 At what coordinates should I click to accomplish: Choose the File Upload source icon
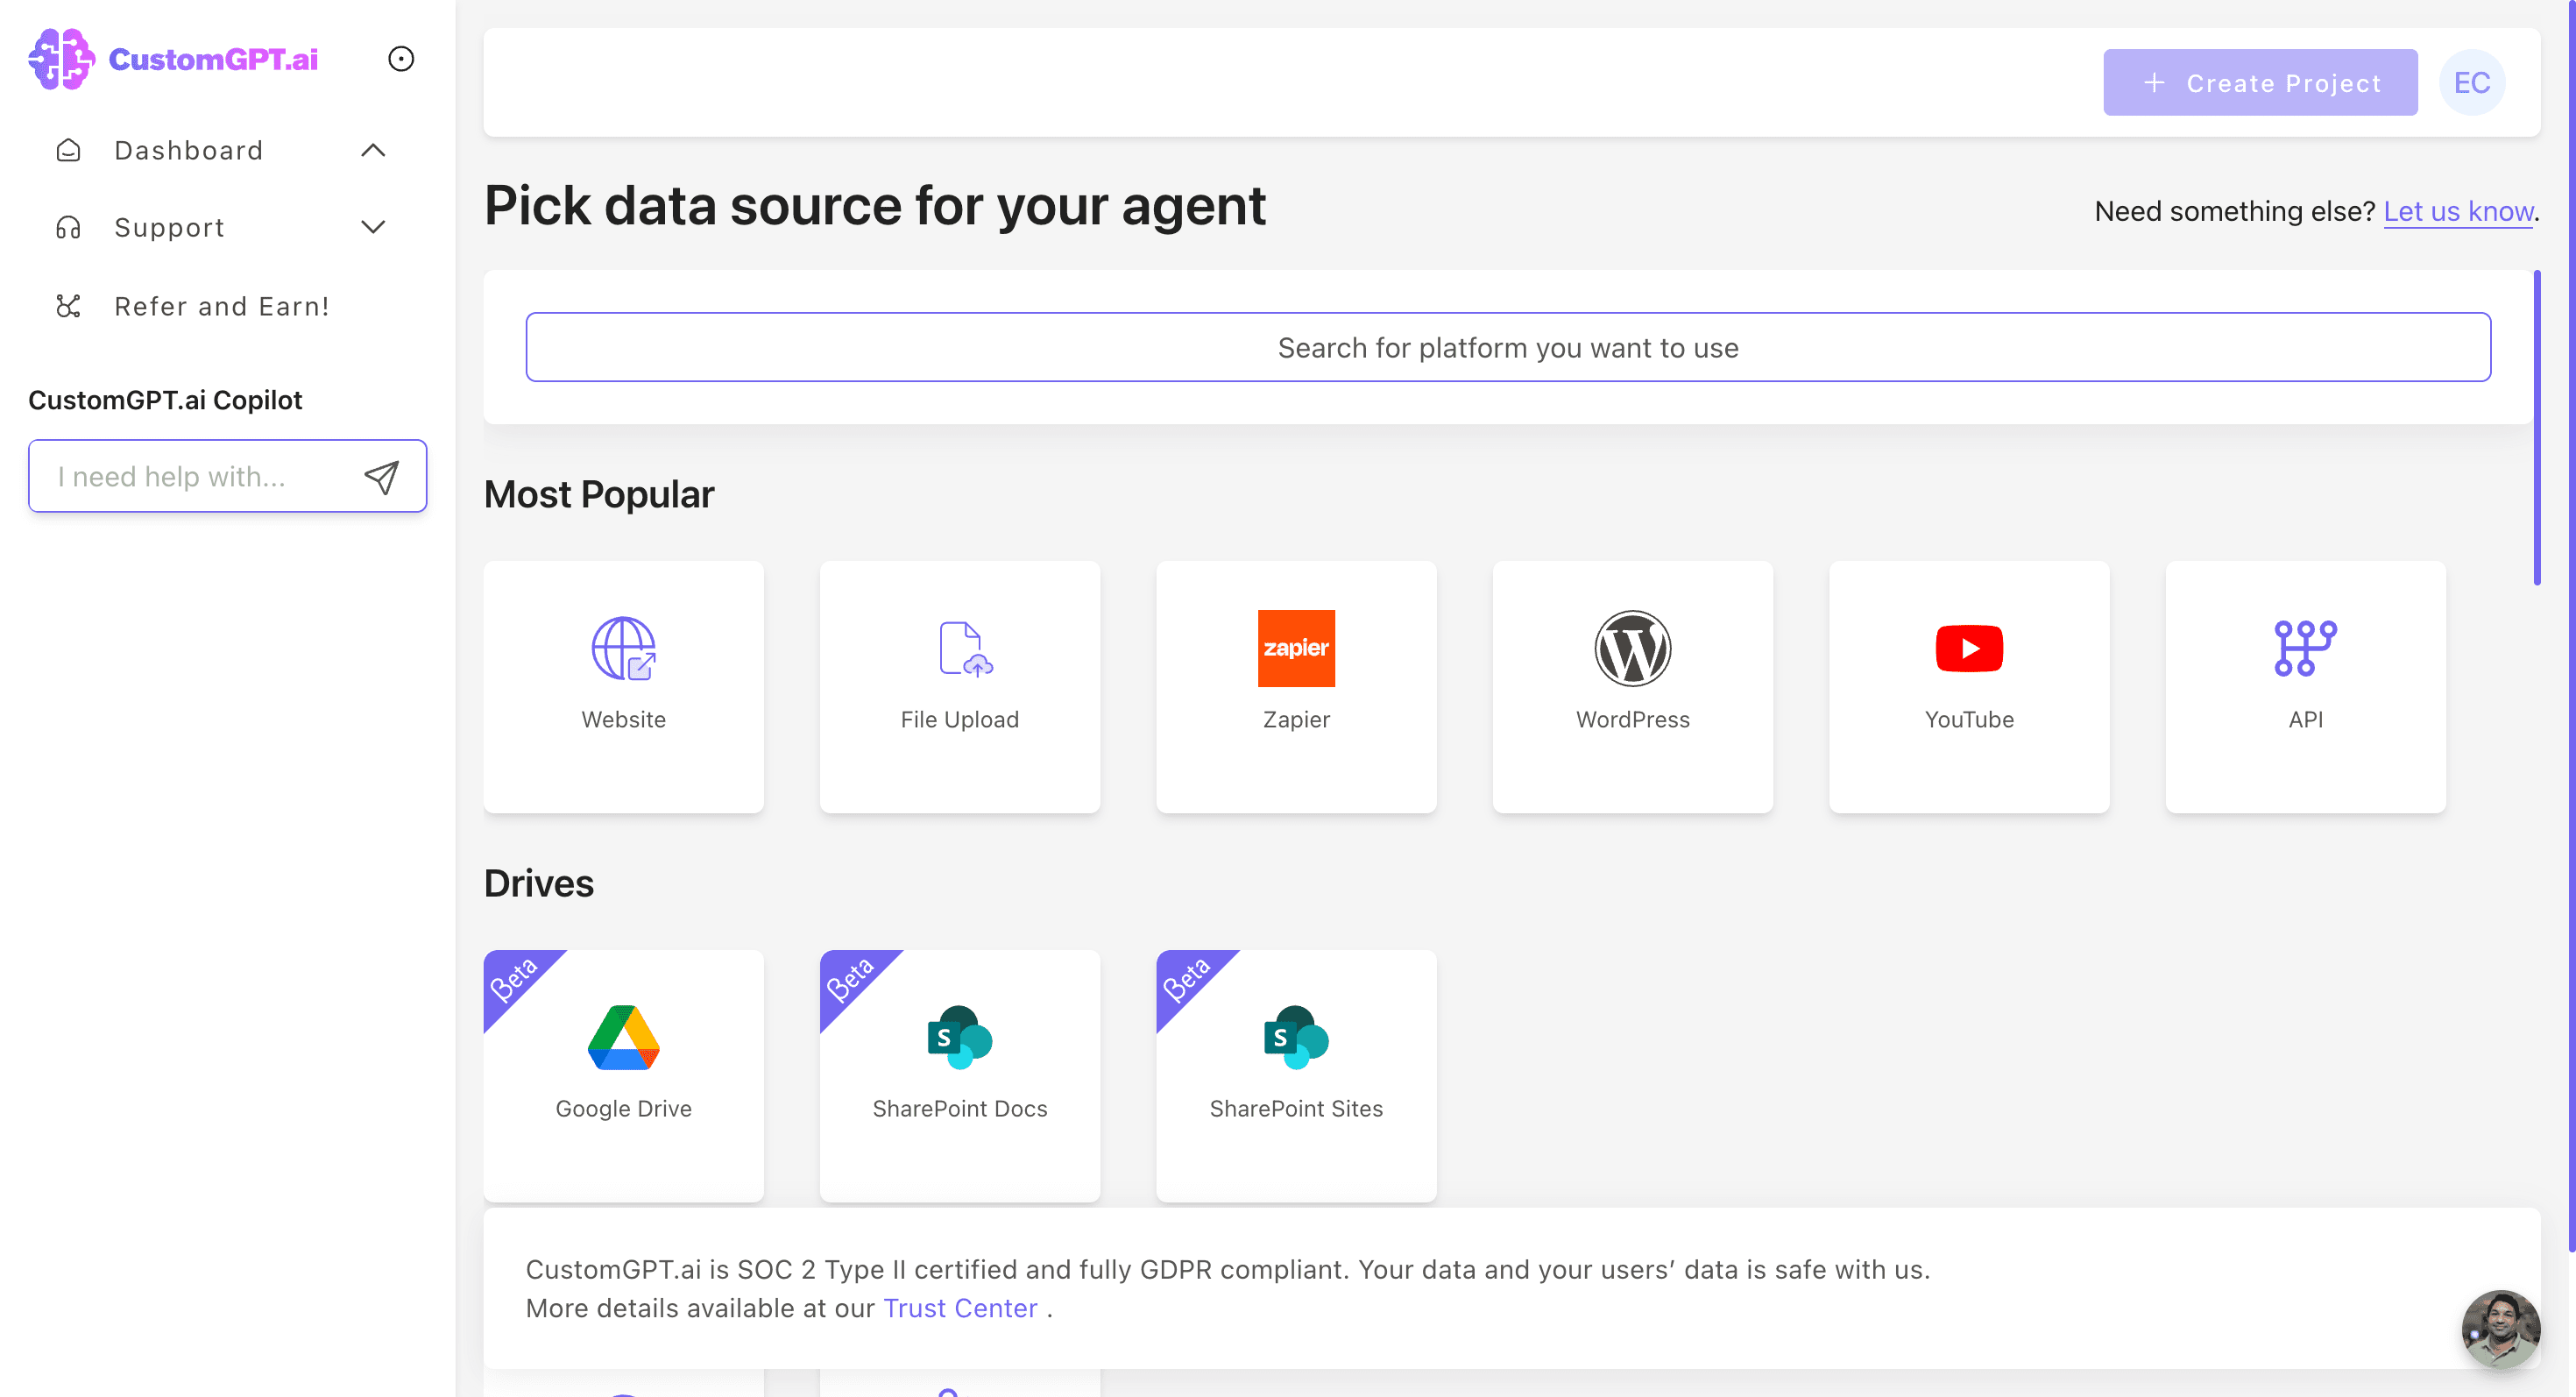click(960, 648)
